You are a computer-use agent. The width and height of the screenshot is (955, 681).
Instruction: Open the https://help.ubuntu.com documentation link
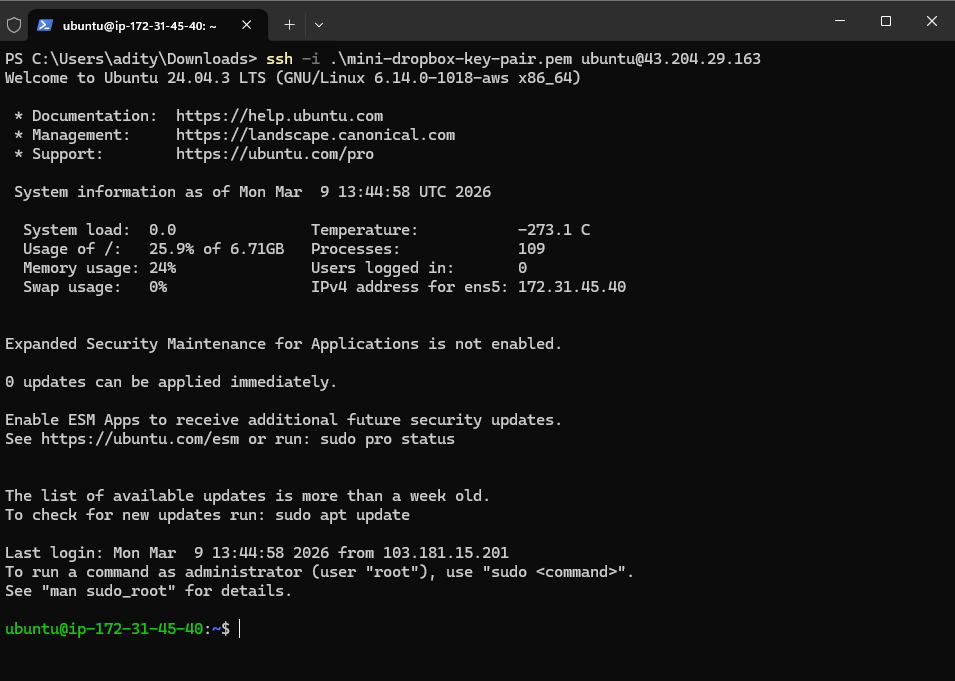tap(279, 116)
